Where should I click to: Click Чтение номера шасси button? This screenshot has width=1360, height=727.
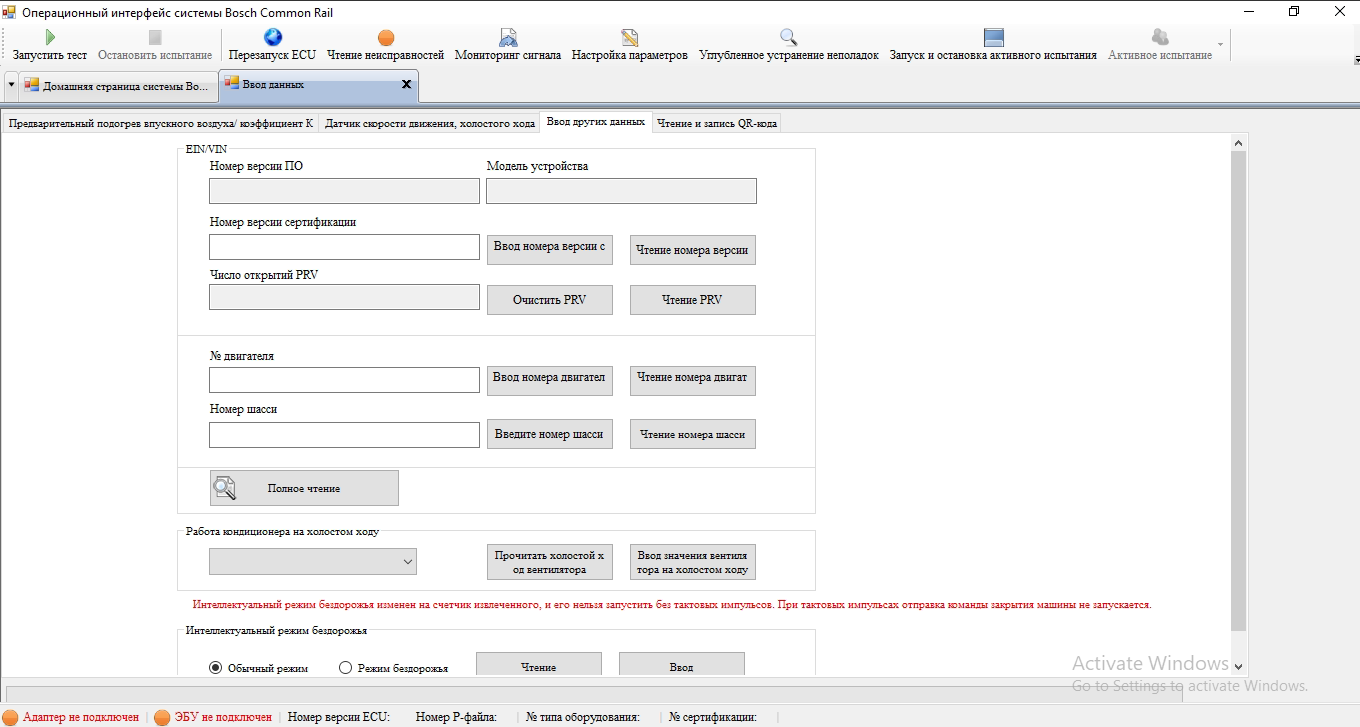tap(692, 434)
